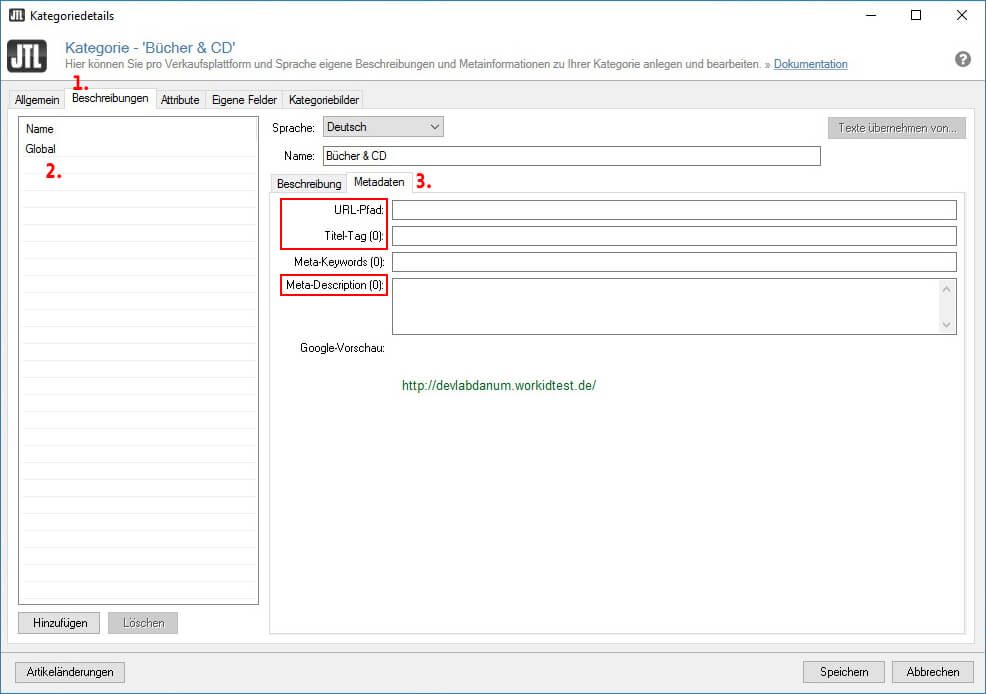Switch to the Allgemein tab

pos(37,100)
